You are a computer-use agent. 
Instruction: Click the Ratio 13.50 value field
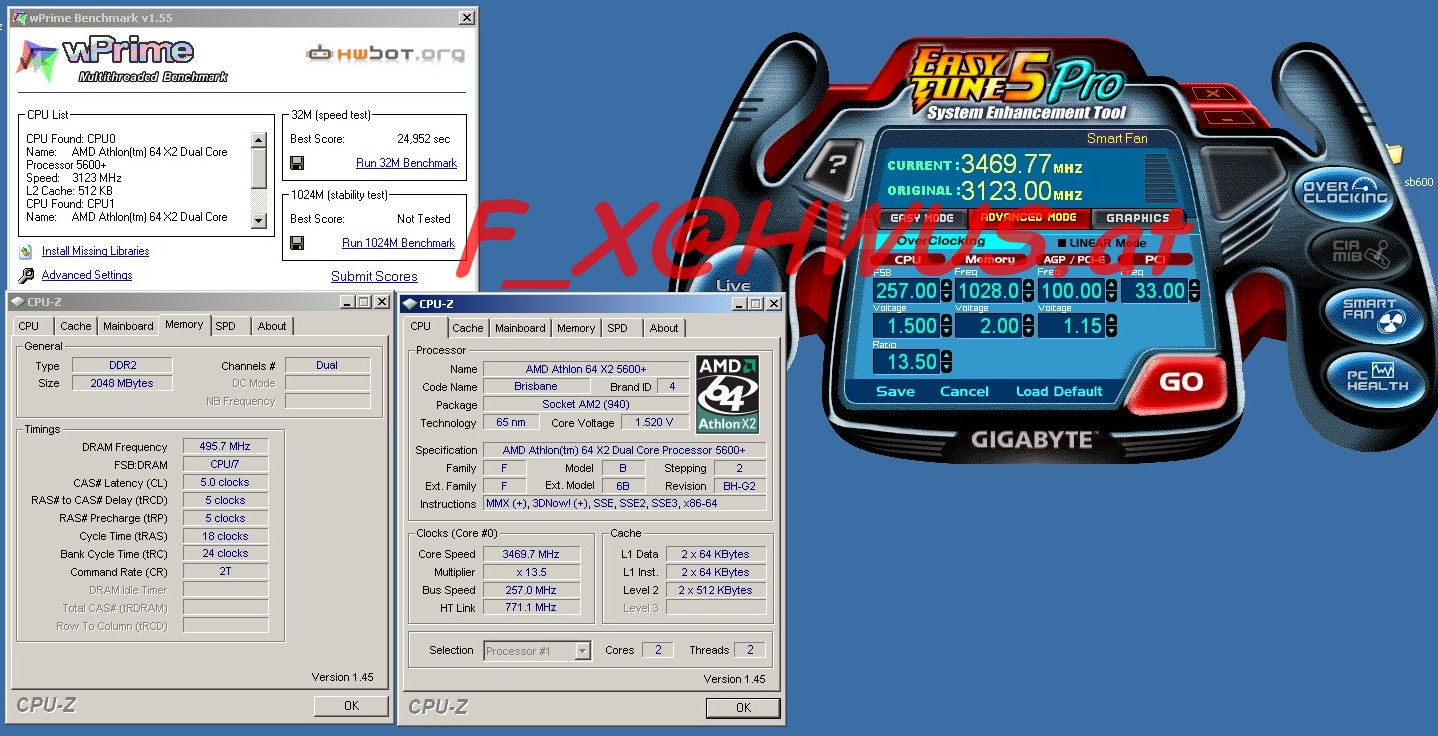(x=906, y=362)
